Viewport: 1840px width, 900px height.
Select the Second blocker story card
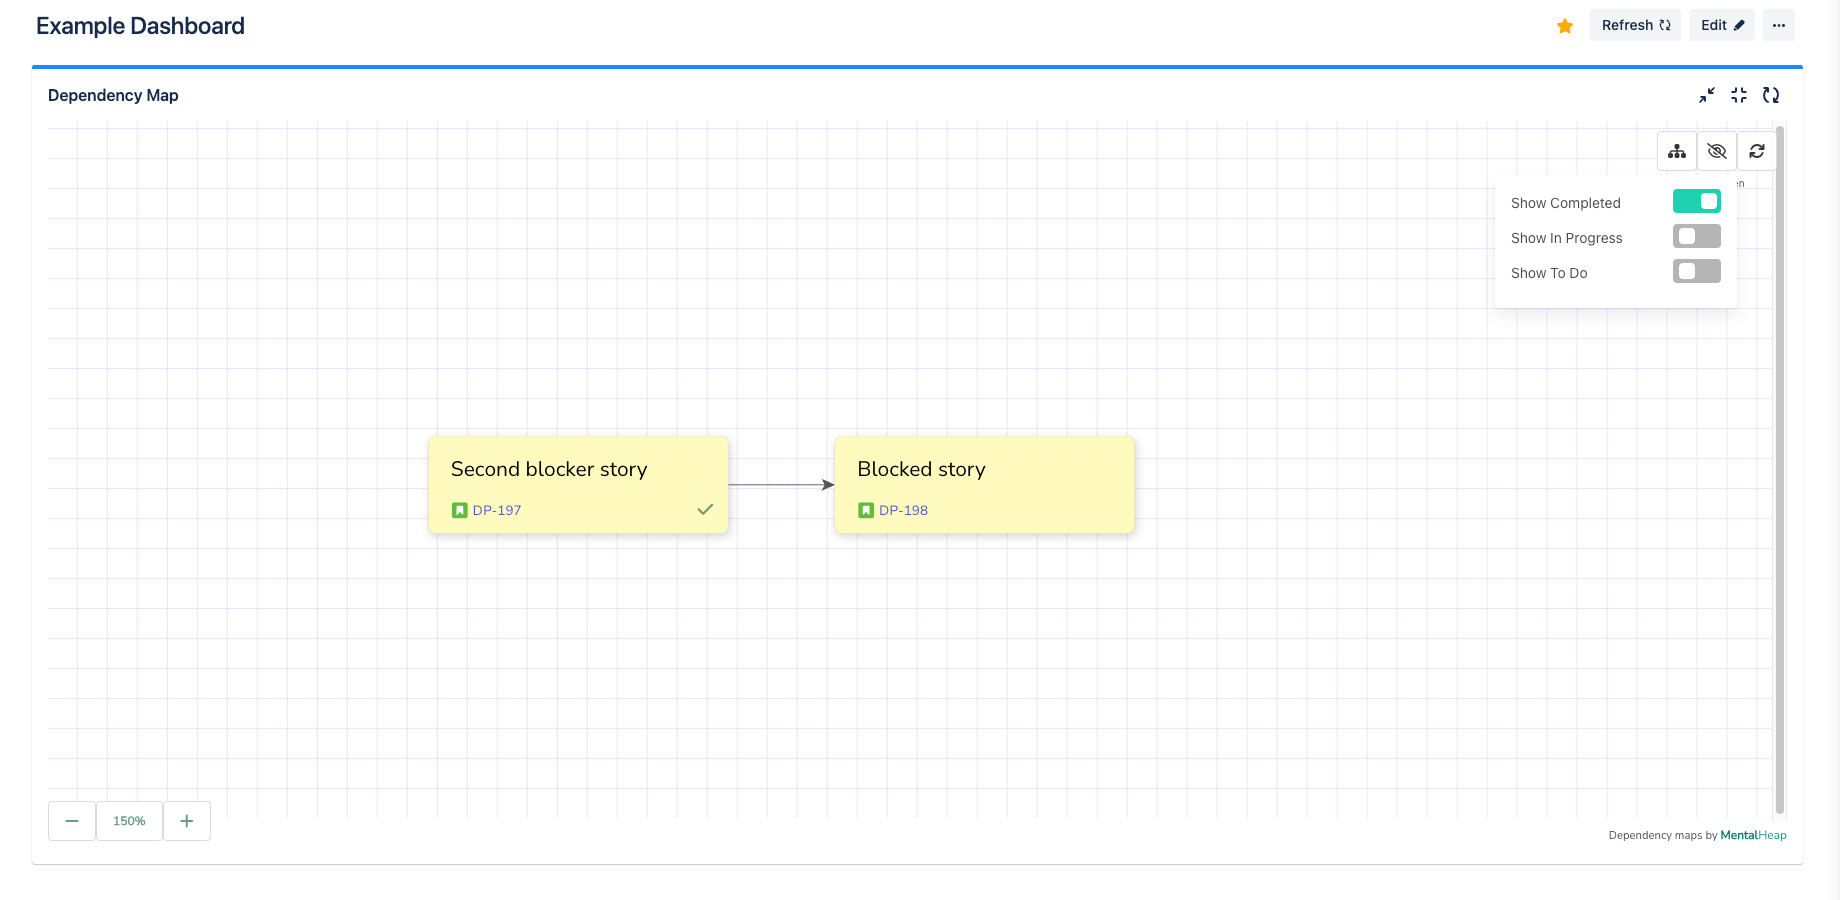pos(578,485)
